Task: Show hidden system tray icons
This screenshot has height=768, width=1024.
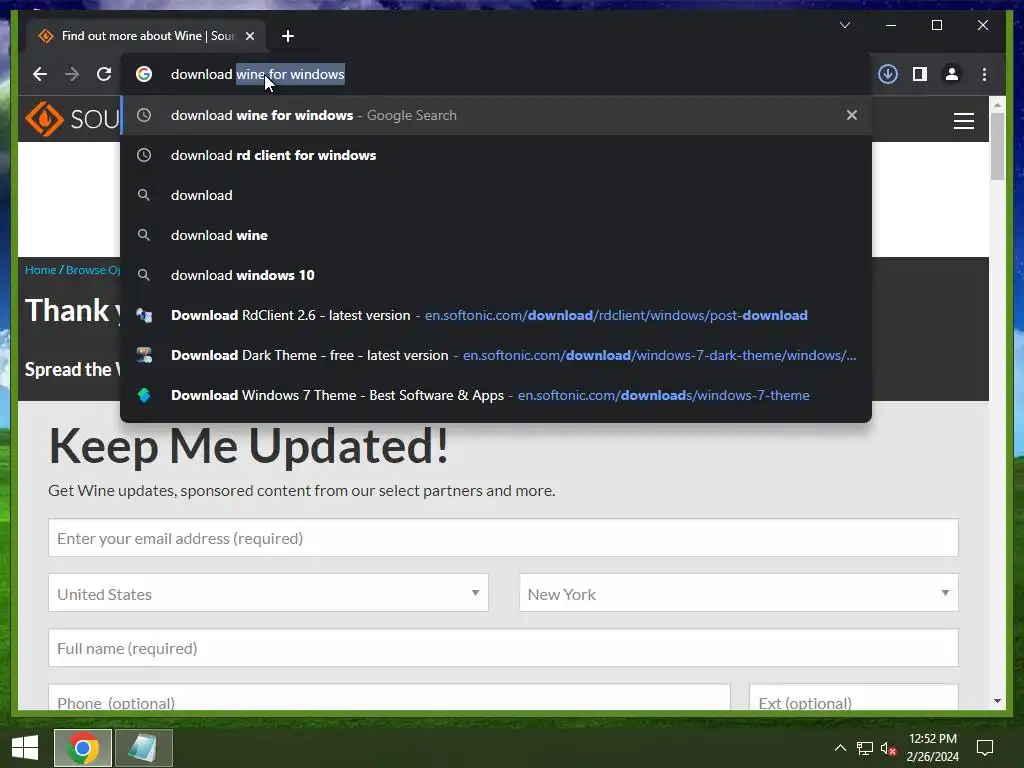Action: click(840, 748)
